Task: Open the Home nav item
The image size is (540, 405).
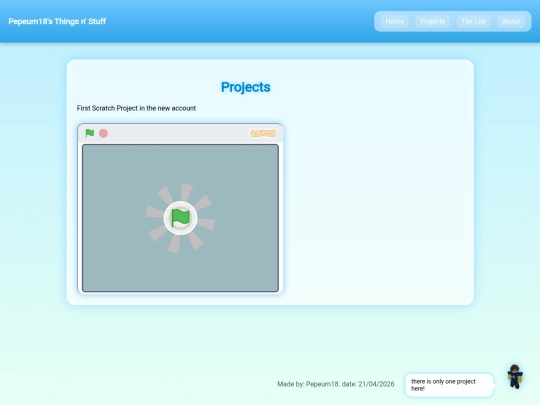Action: tap(395, 21)
